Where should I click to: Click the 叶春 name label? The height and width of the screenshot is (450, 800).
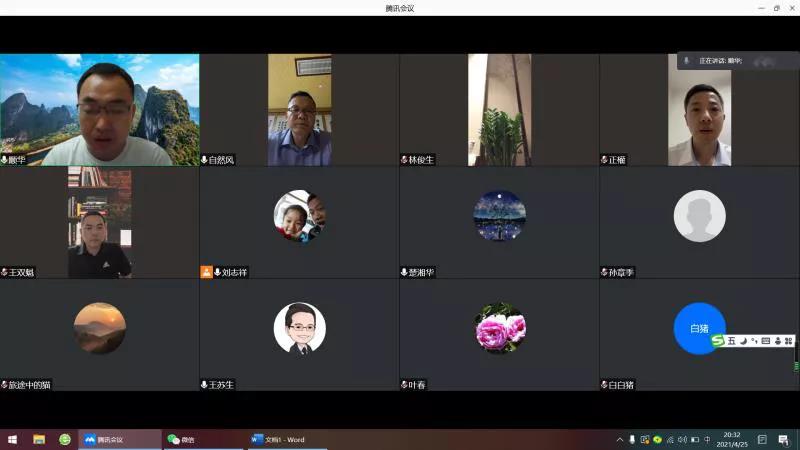click(x=417, y=385)
